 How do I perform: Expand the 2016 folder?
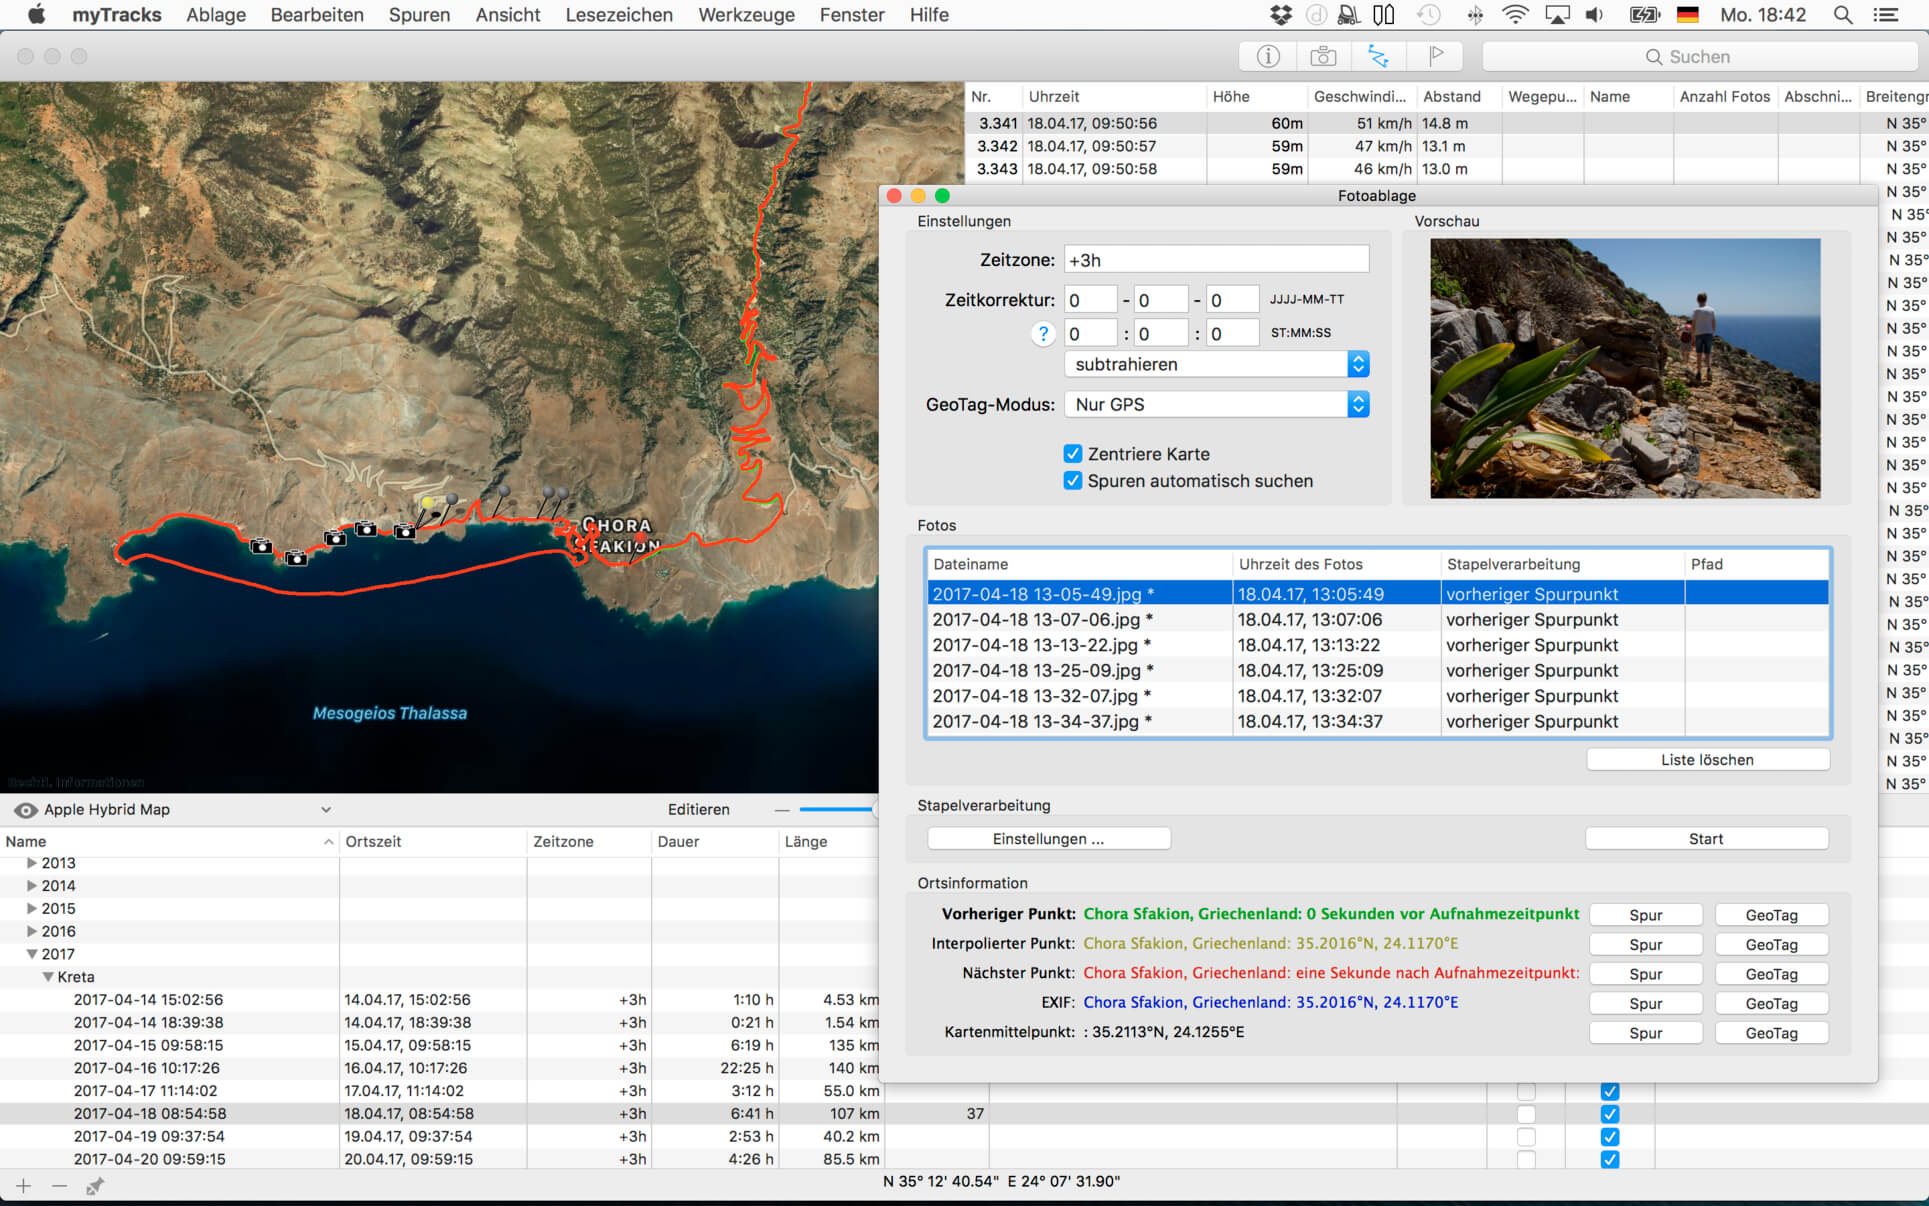(x=32, y=931)
